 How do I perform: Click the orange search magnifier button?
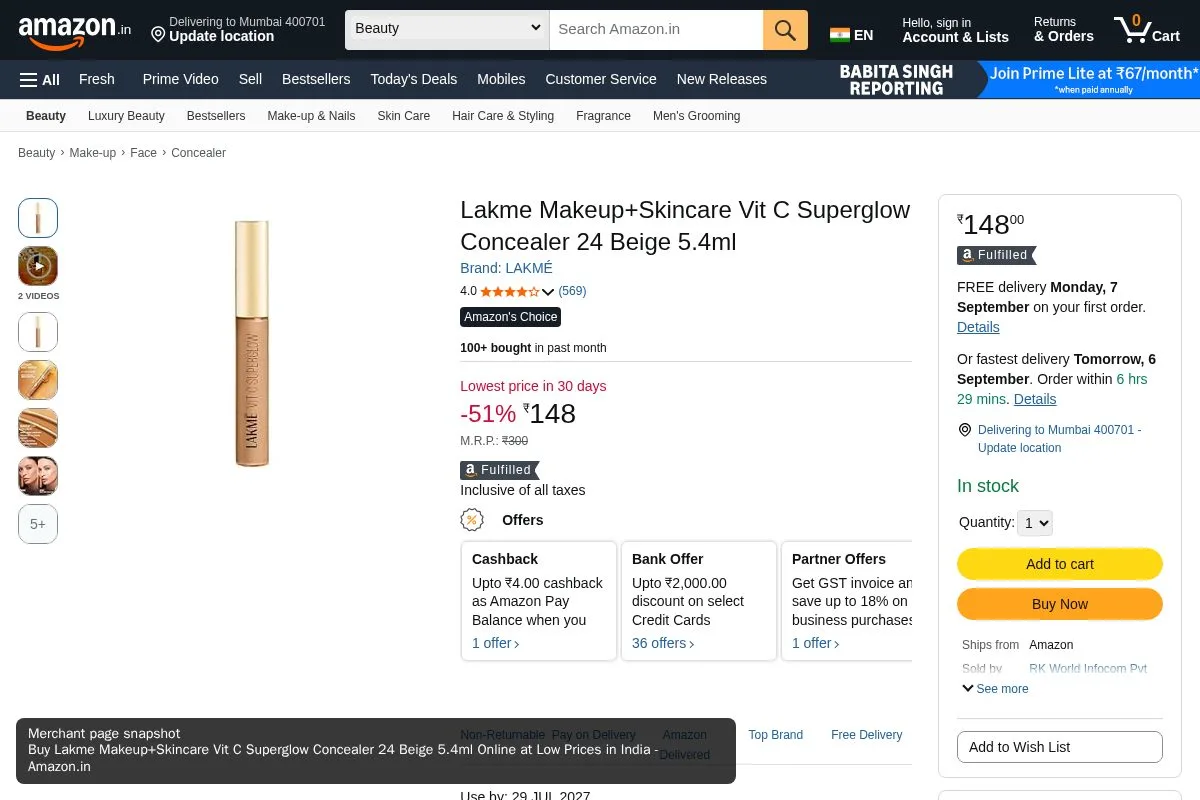click(x=785, y=30)
